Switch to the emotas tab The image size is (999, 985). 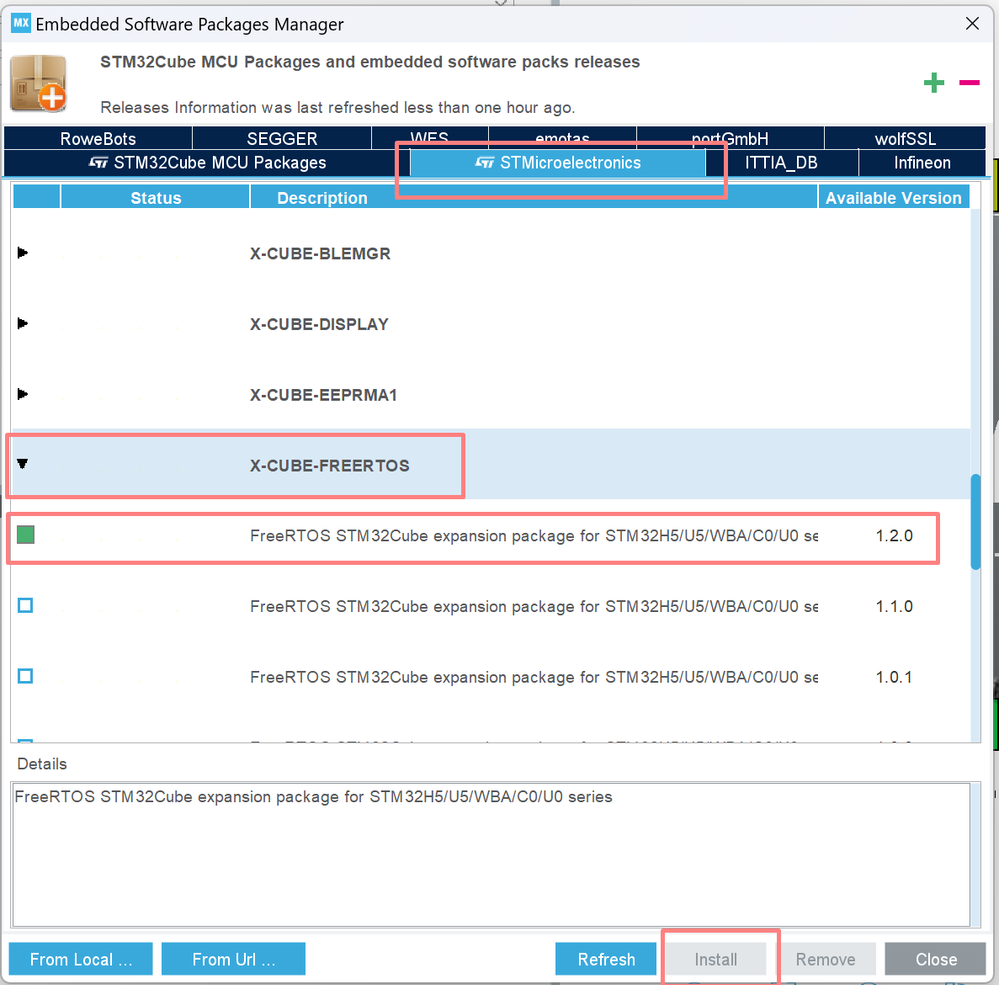pos(562,138)
